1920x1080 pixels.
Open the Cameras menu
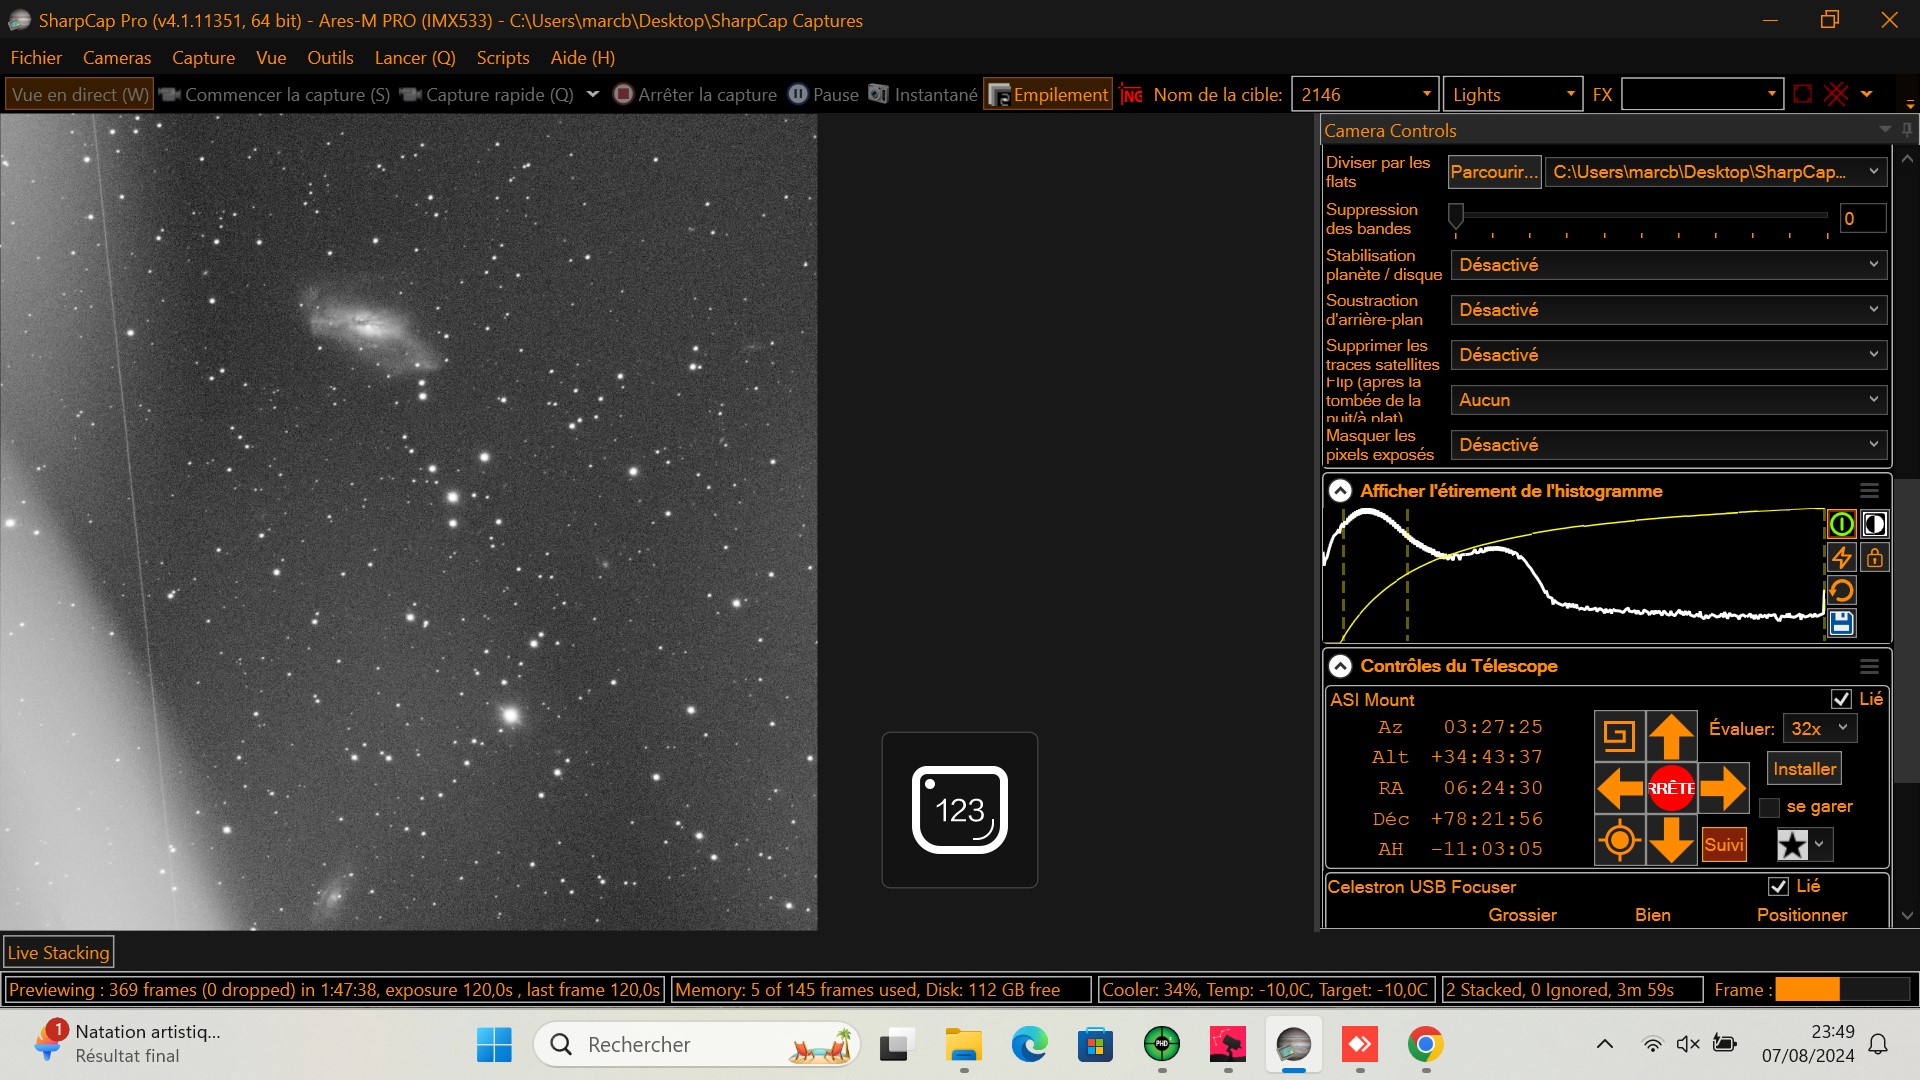117,58
